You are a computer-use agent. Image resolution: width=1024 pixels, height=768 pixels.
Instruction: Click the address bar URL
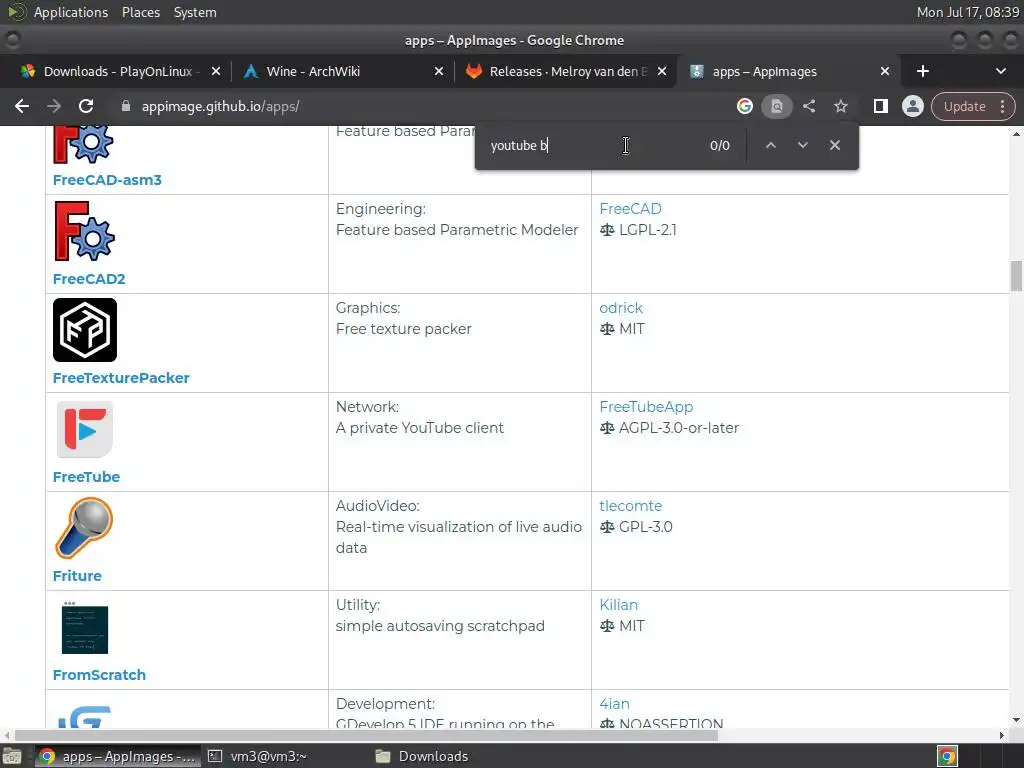point(220,106)
